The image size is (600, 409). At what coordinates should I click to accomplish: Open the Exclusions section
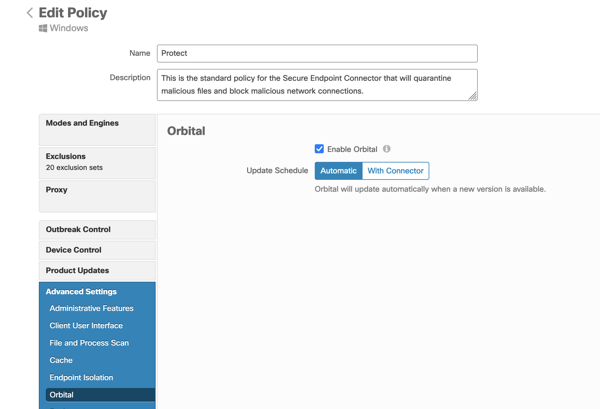pos(97,162)
